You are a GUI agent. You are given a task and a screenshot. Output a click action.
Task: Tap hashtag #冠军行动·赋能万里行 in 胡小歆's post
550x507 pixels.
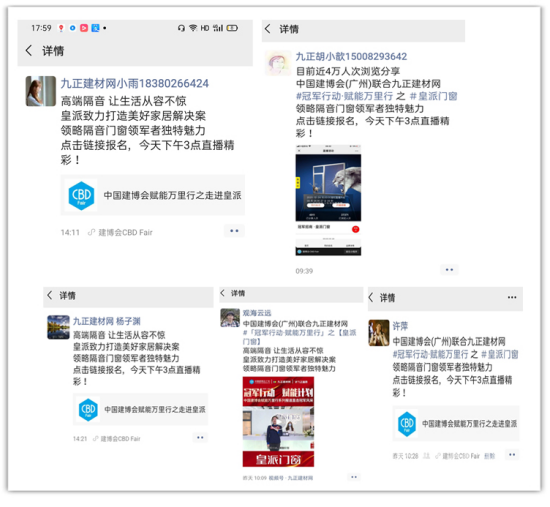click(344, 96)
